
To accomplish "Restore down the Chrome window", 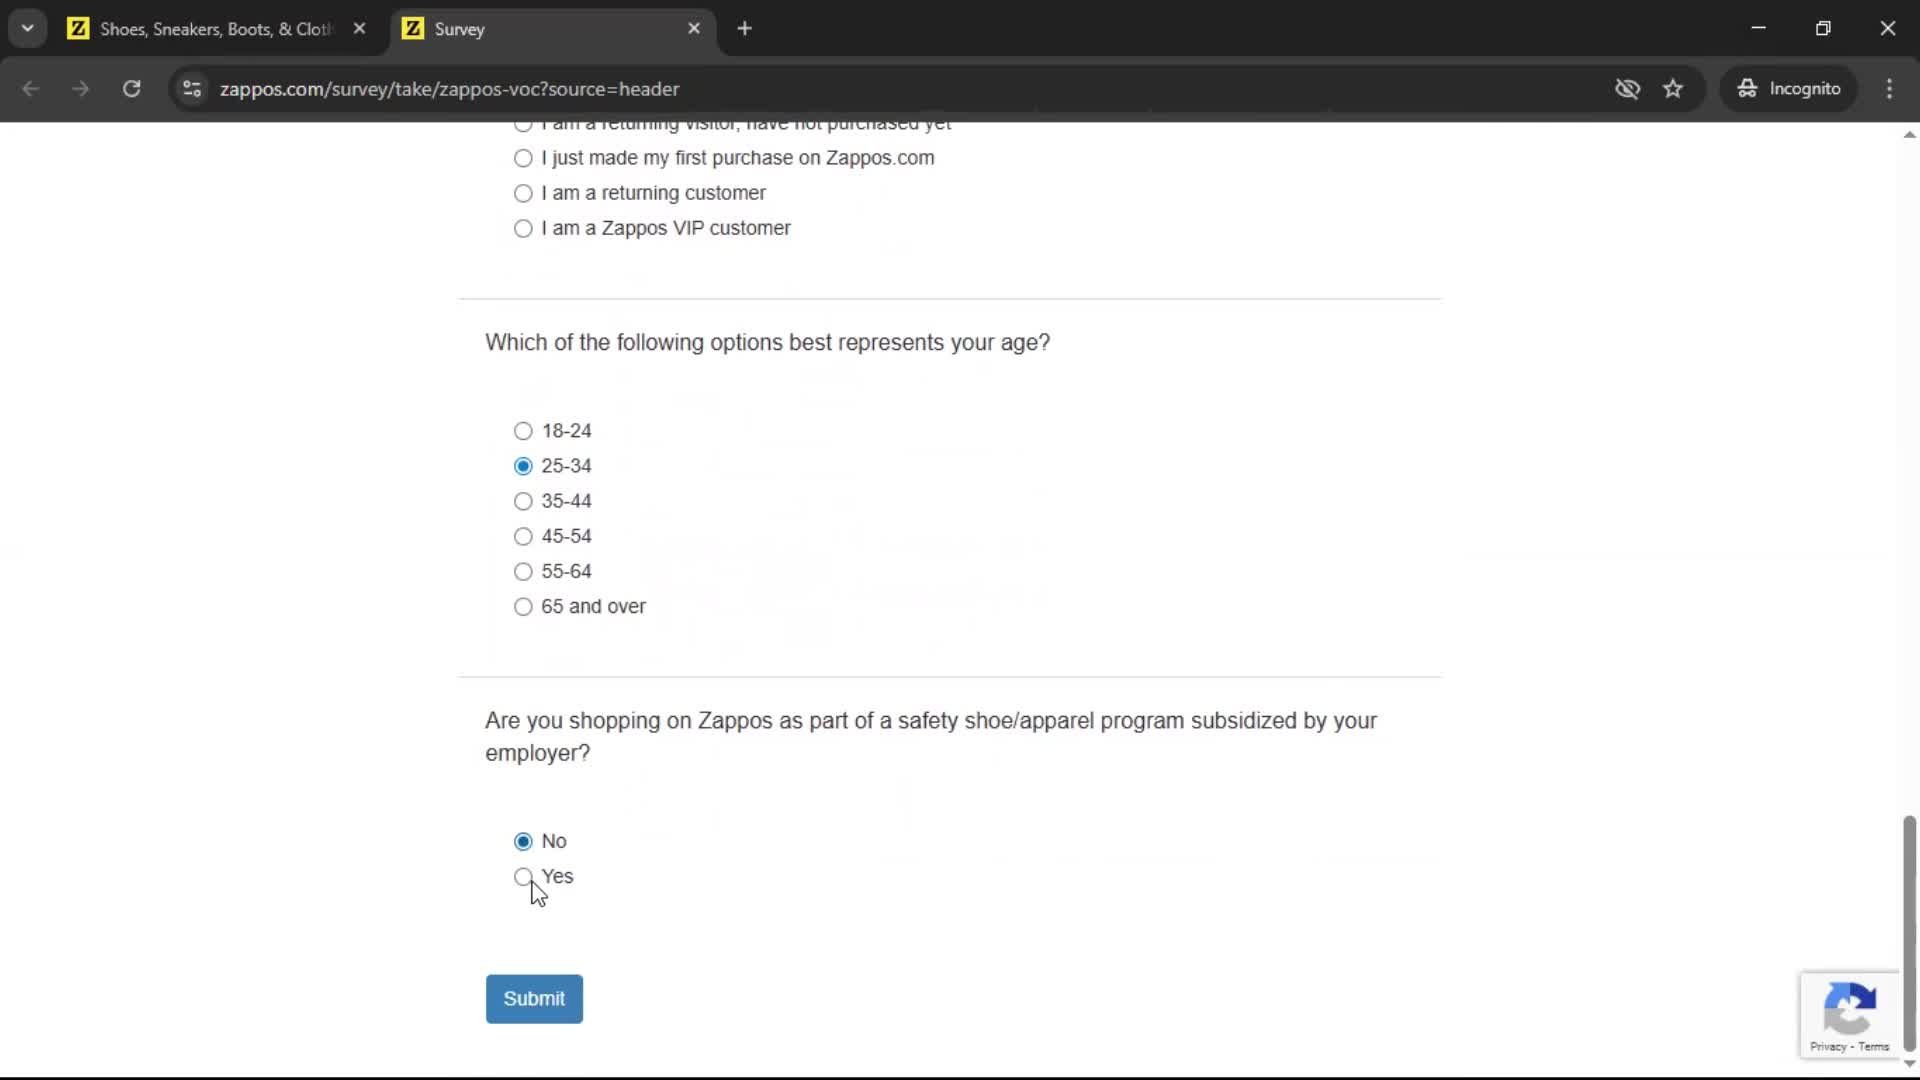I will [1823, 28].
